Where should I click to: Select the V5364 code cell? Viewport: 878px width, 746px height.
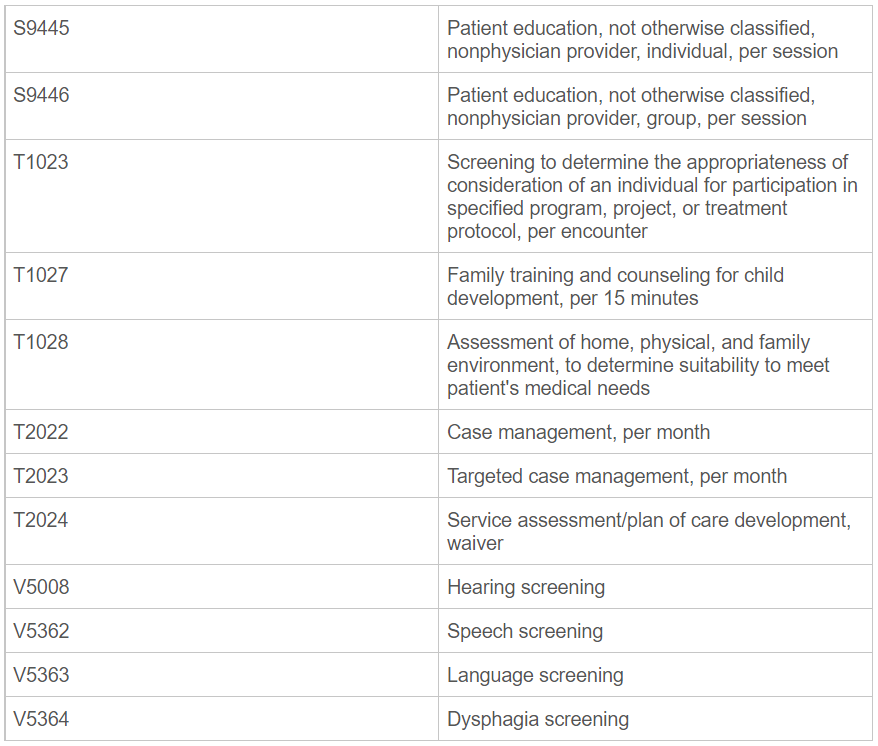click(x=42, y=720)
